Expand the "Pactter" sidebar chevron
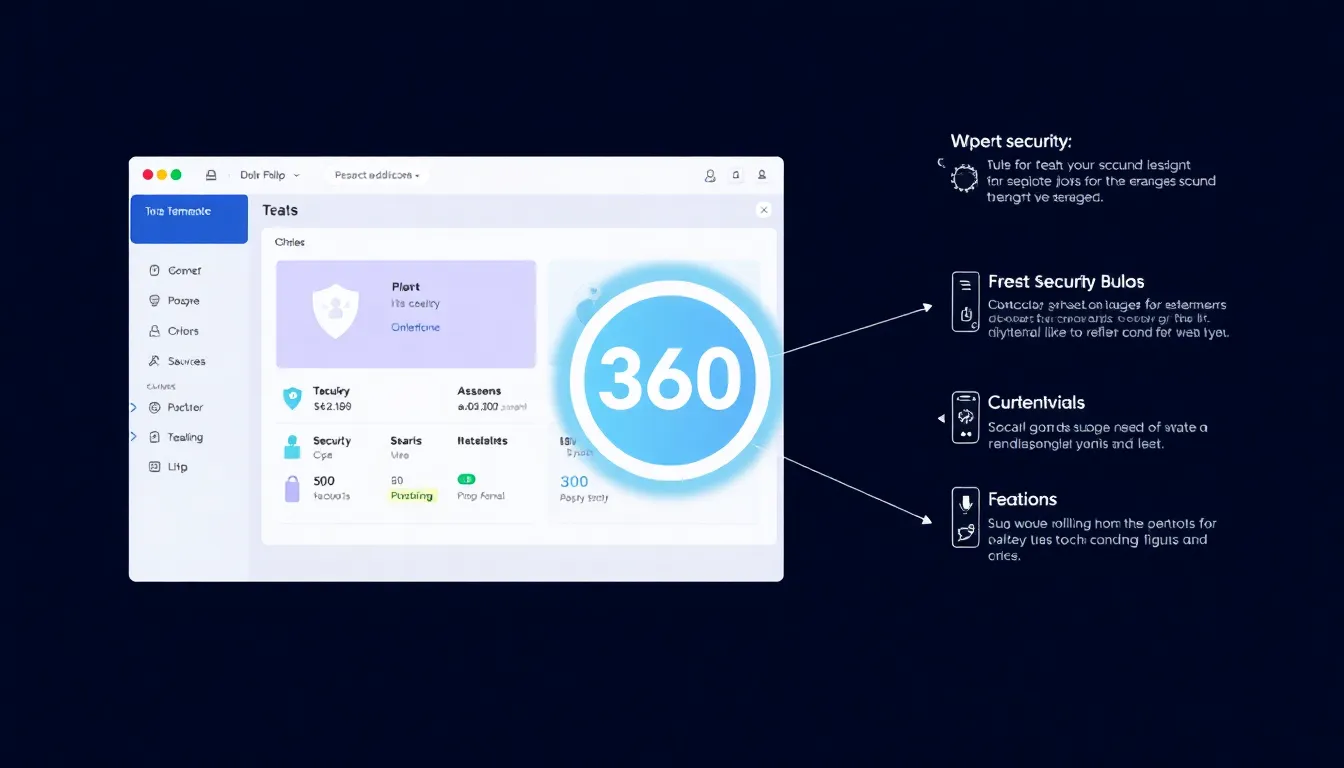The height and width of the screenshot is (768, 1344). 134,407
